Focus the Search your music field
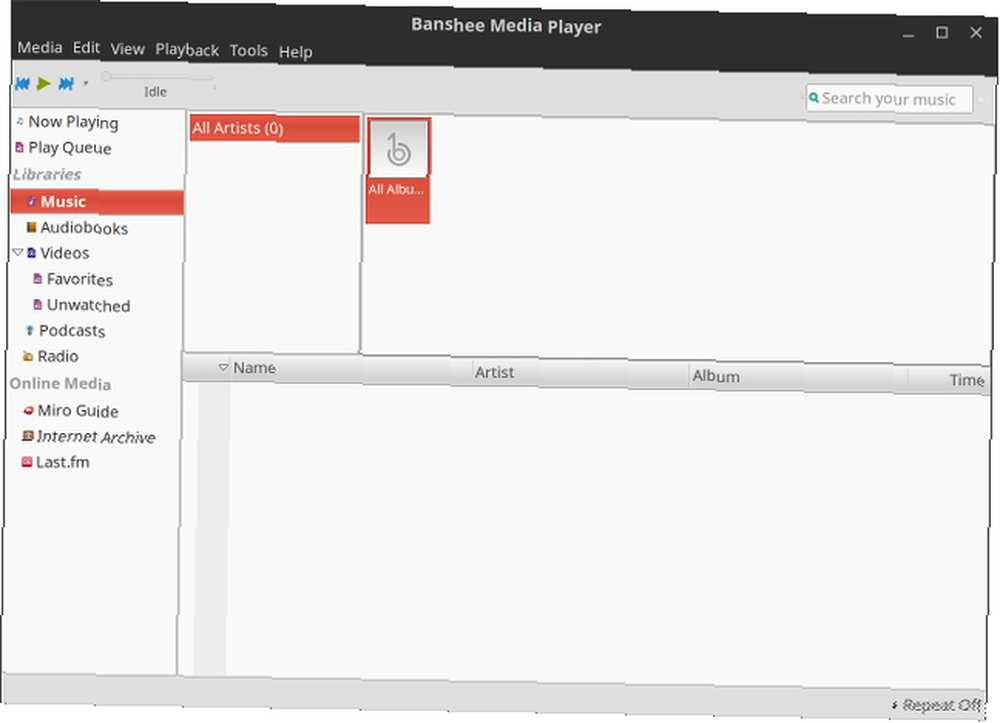1000x723 pixels. (889, 99)
